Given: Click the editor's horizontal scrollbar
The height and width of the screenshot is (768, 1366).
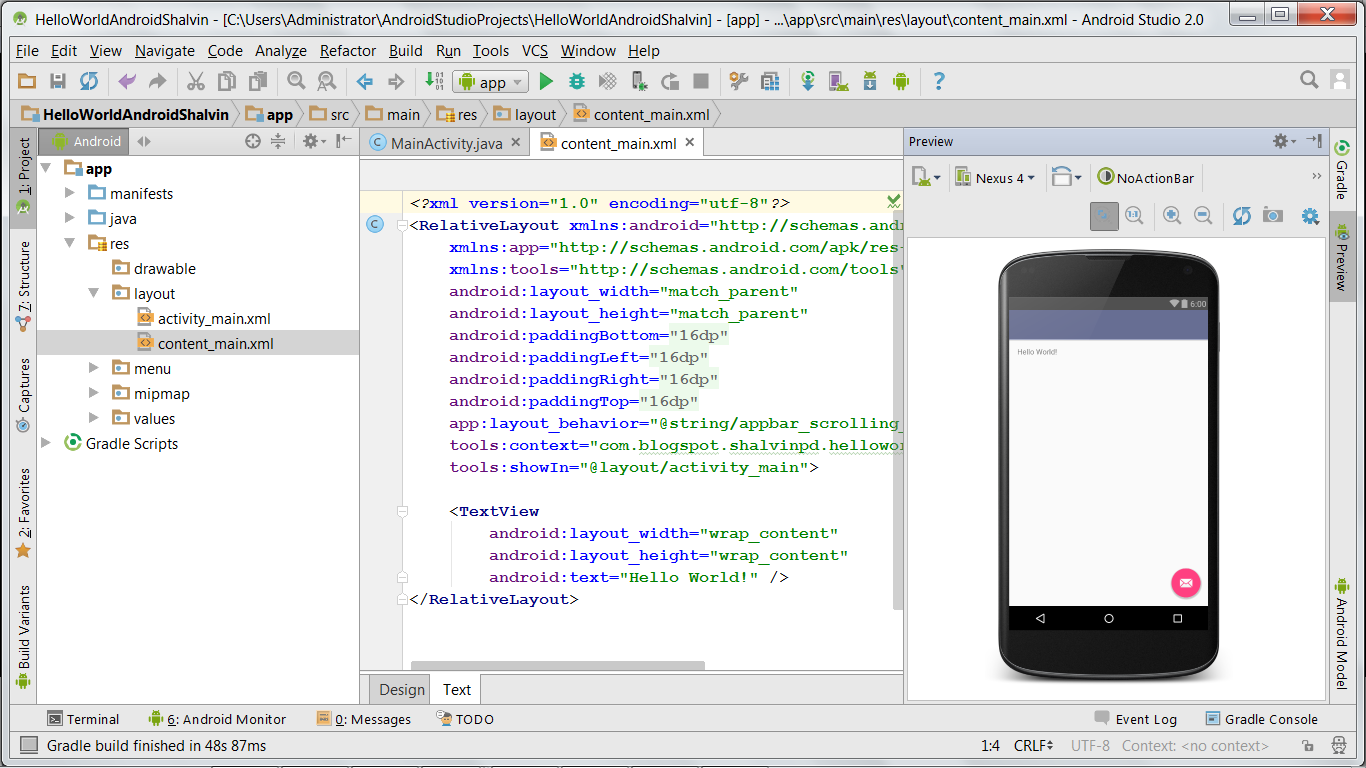Looking at the screenshot, I should [557, 665].
